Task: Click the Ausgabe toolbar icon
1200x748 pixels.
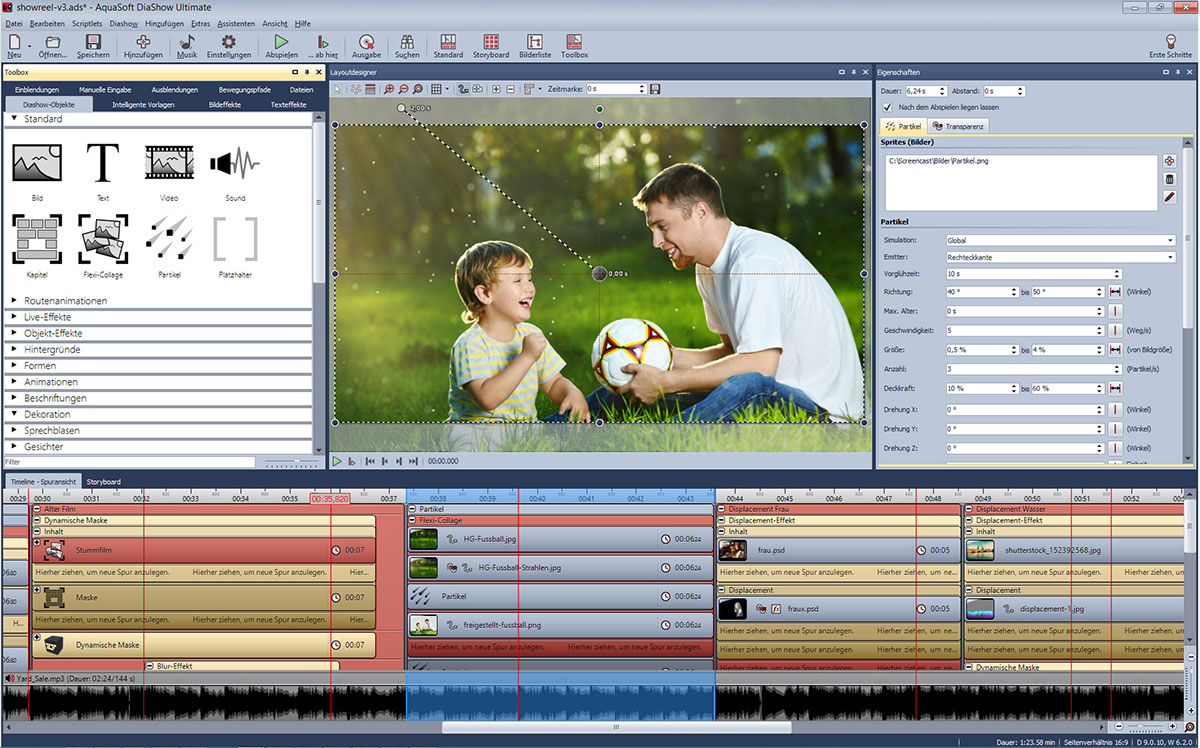Action: (366, 43)
